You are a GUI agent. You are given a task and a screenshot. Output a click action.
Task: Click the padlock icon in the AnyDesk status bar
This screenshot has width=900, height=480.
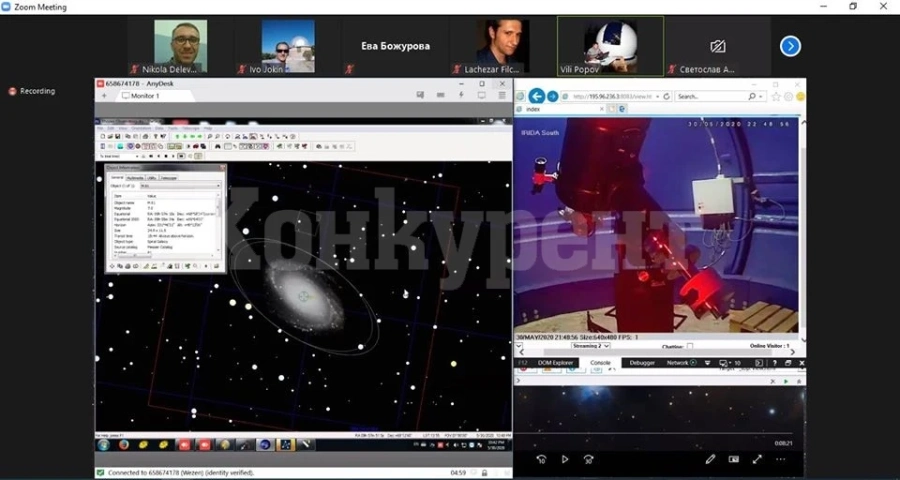485,473
